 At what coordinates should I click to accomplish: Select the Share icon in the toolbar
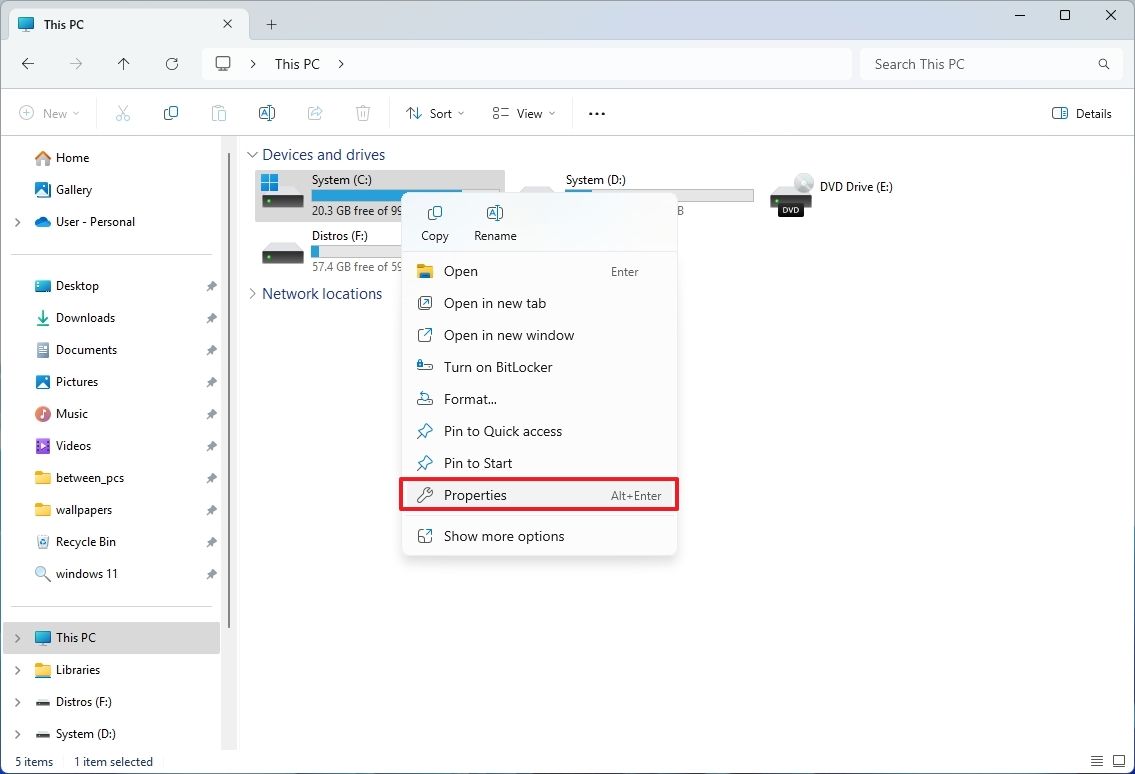pos(315,113)
